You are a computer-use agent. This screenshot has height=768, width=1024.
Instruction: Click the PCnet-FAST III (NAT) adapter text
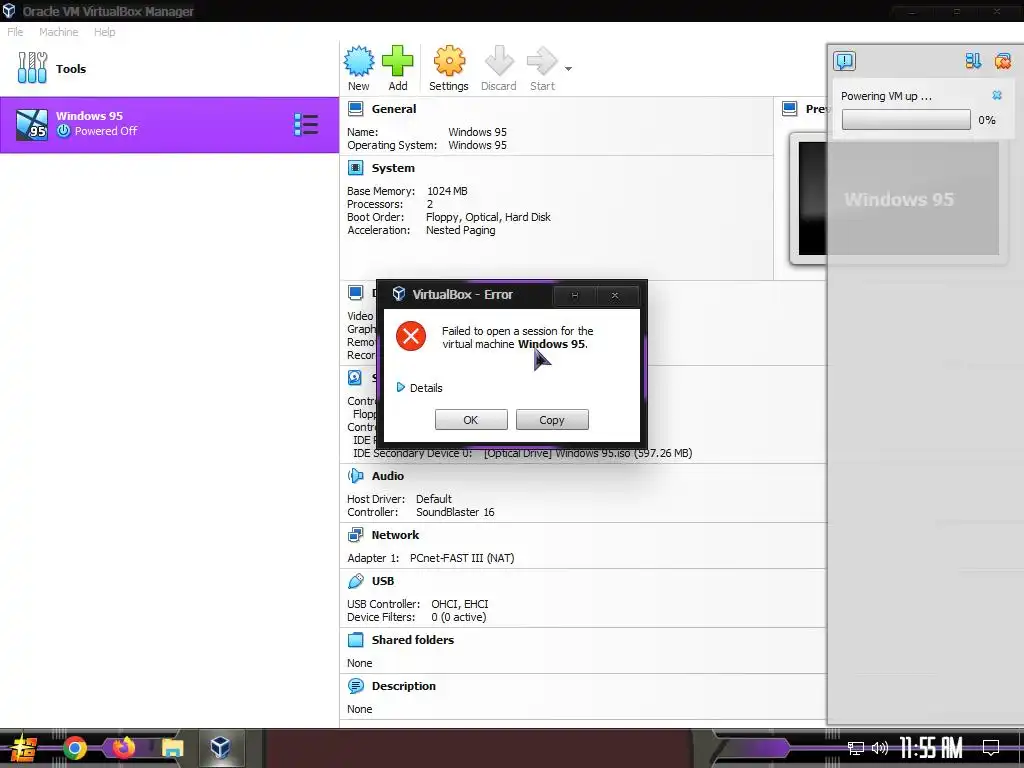[462, 558]
